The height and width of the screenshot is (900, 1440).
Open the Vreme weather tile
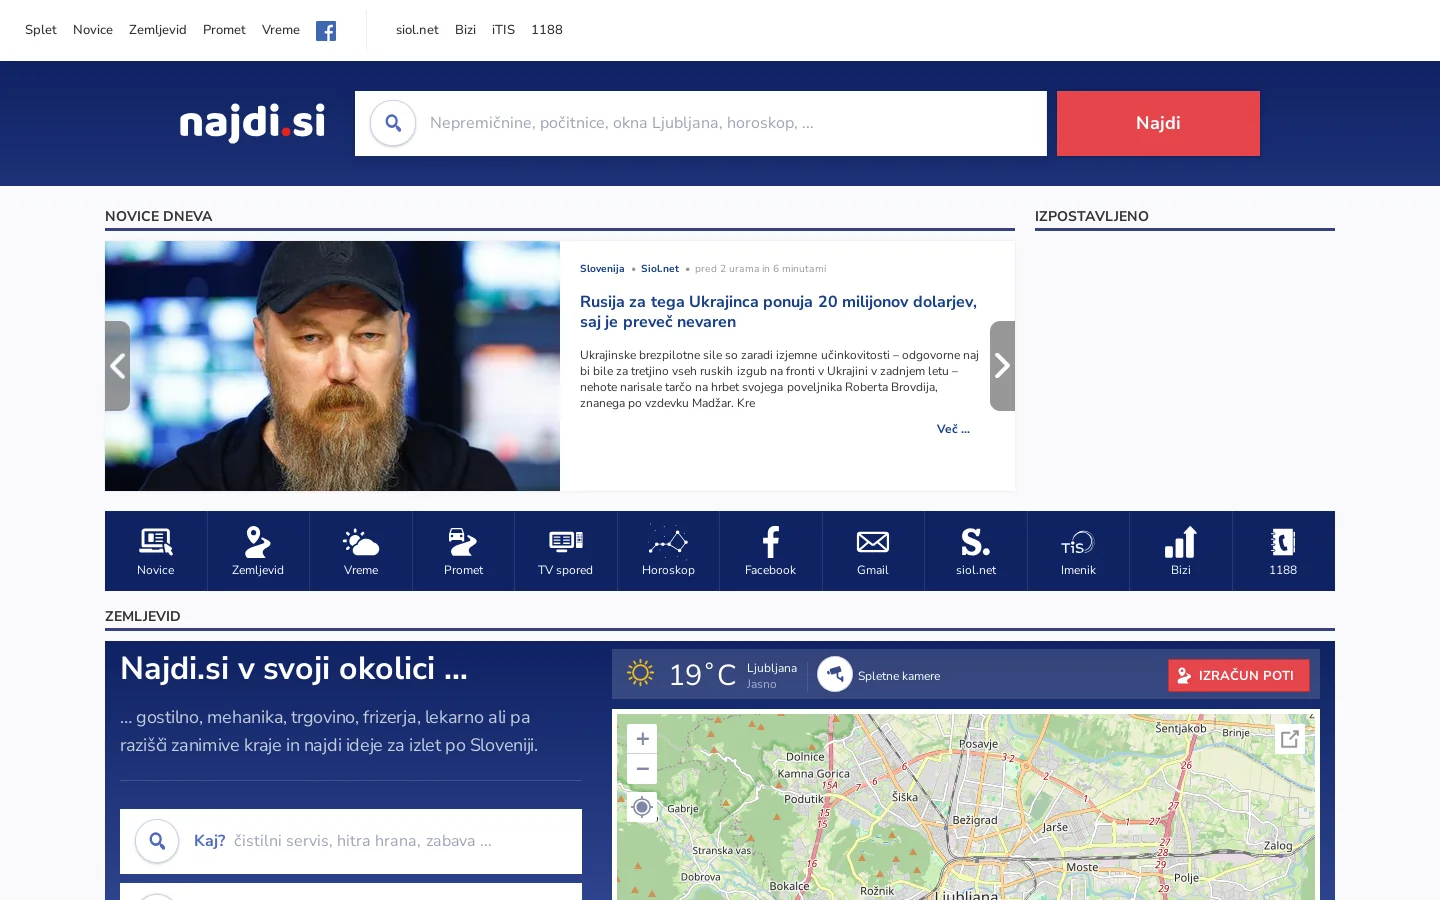tap(361, 551)
